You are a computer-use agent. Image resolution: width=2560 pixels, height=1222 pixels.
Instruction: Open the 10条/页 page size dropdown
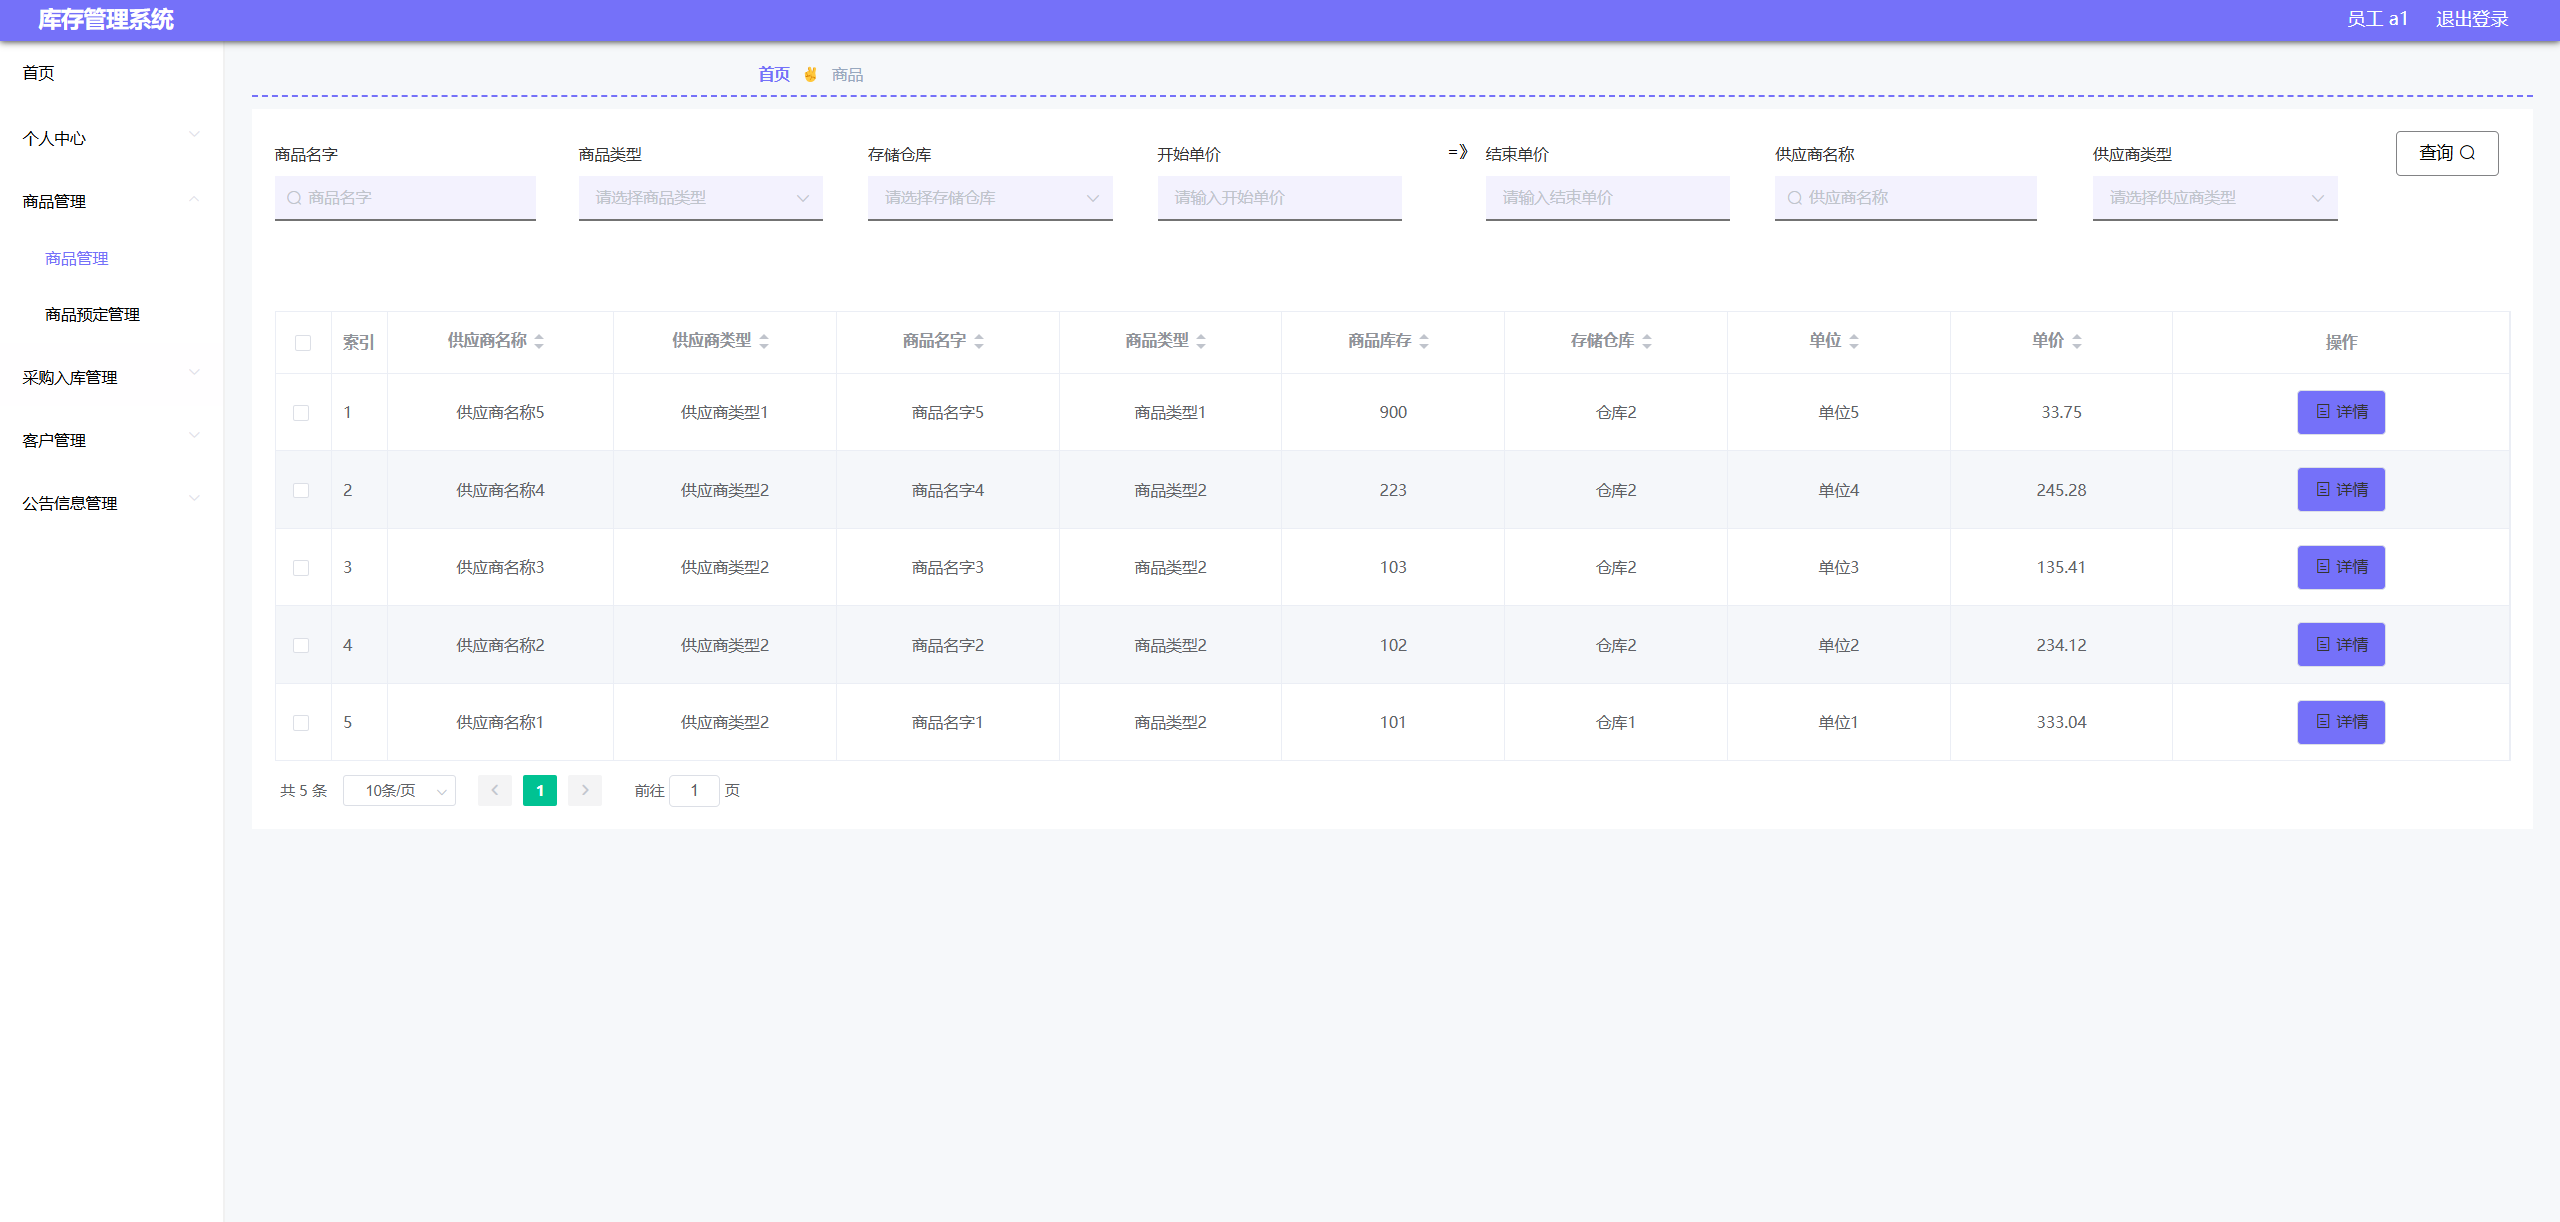[399, 791]
